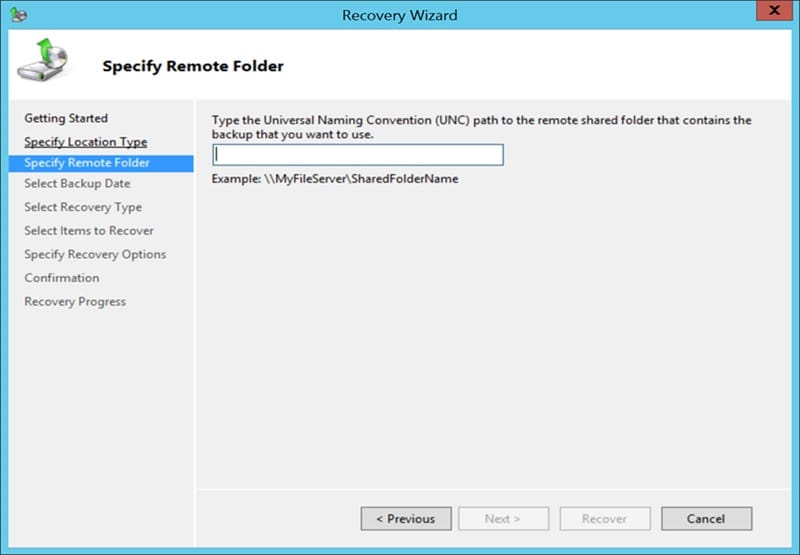The width and height of the screenshot is (800, 555).
Task: Click the Recovery Wizard window title
Action: coord(399,15)
